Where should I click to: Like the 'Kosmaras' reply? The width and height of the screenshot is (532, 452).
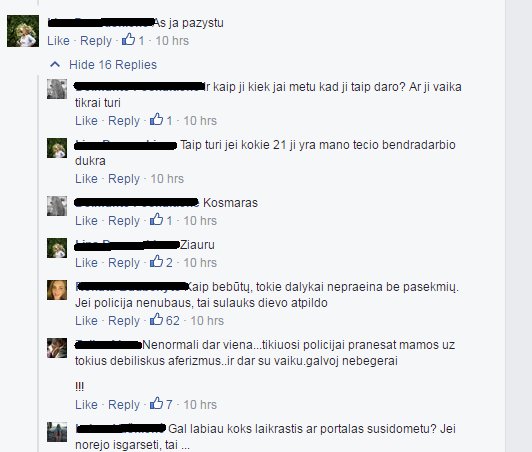(x=86, y=221)
